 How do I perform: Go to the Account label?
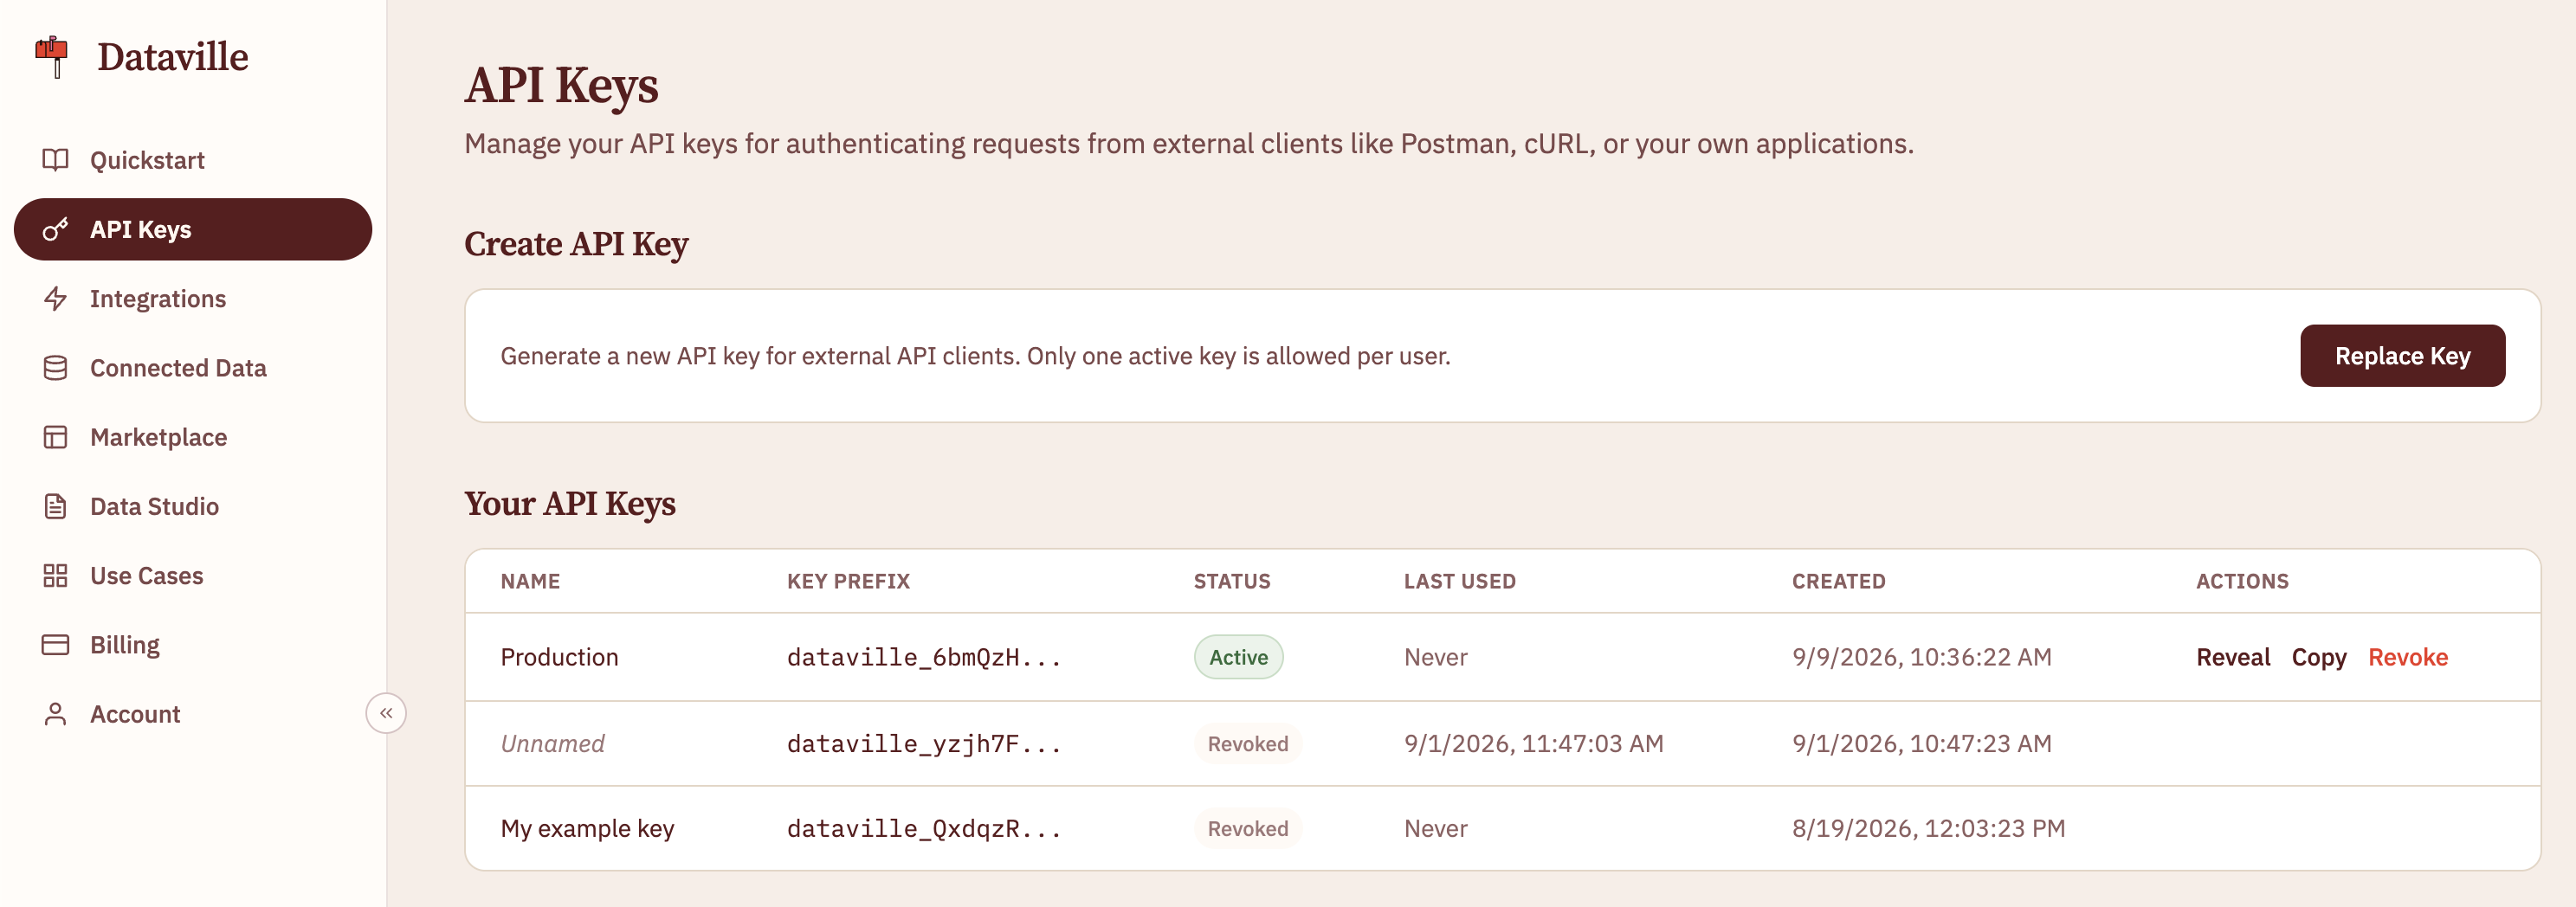click(x=135, y=714)
